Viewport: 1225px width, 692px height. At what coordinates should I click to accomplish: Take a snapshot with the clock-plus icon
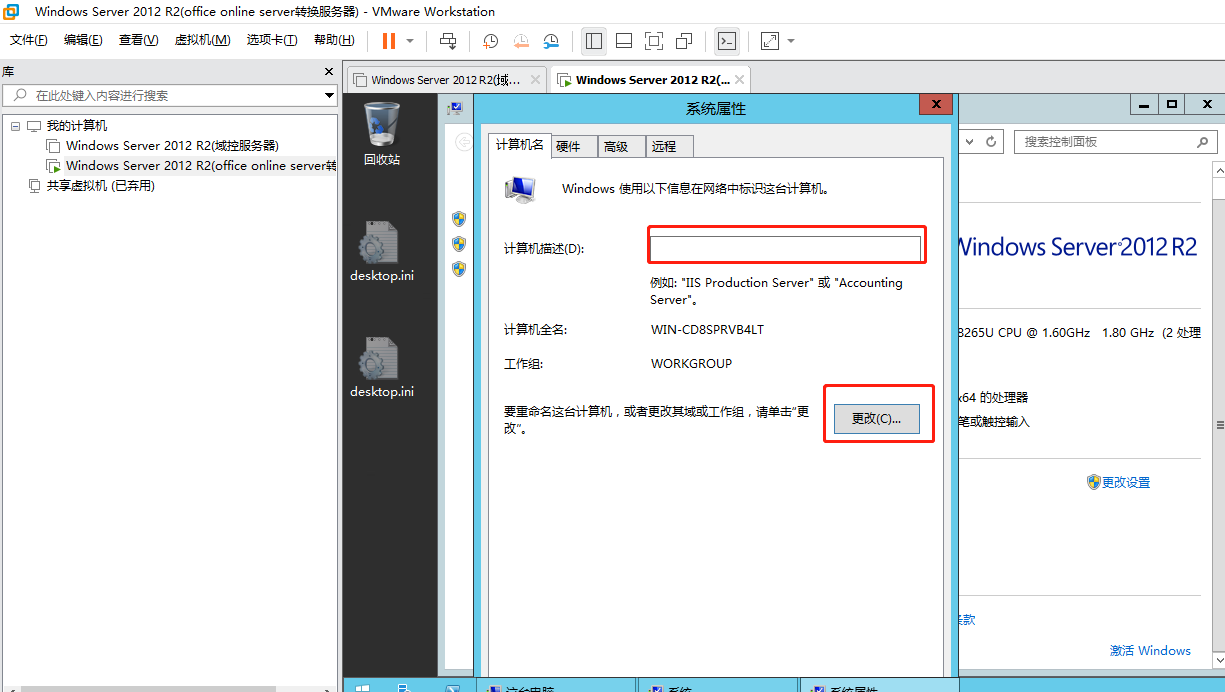click(x=490, y=41)
